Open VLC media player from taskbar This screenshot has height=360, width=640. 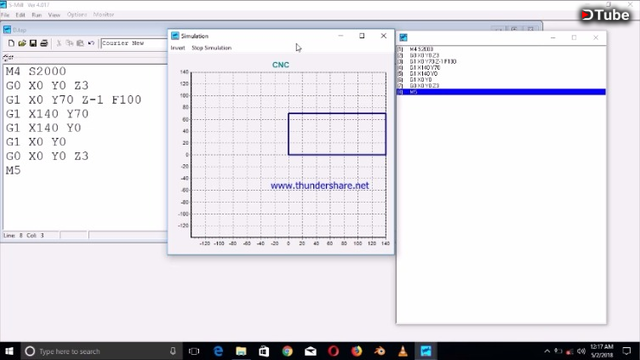[403, 351]
